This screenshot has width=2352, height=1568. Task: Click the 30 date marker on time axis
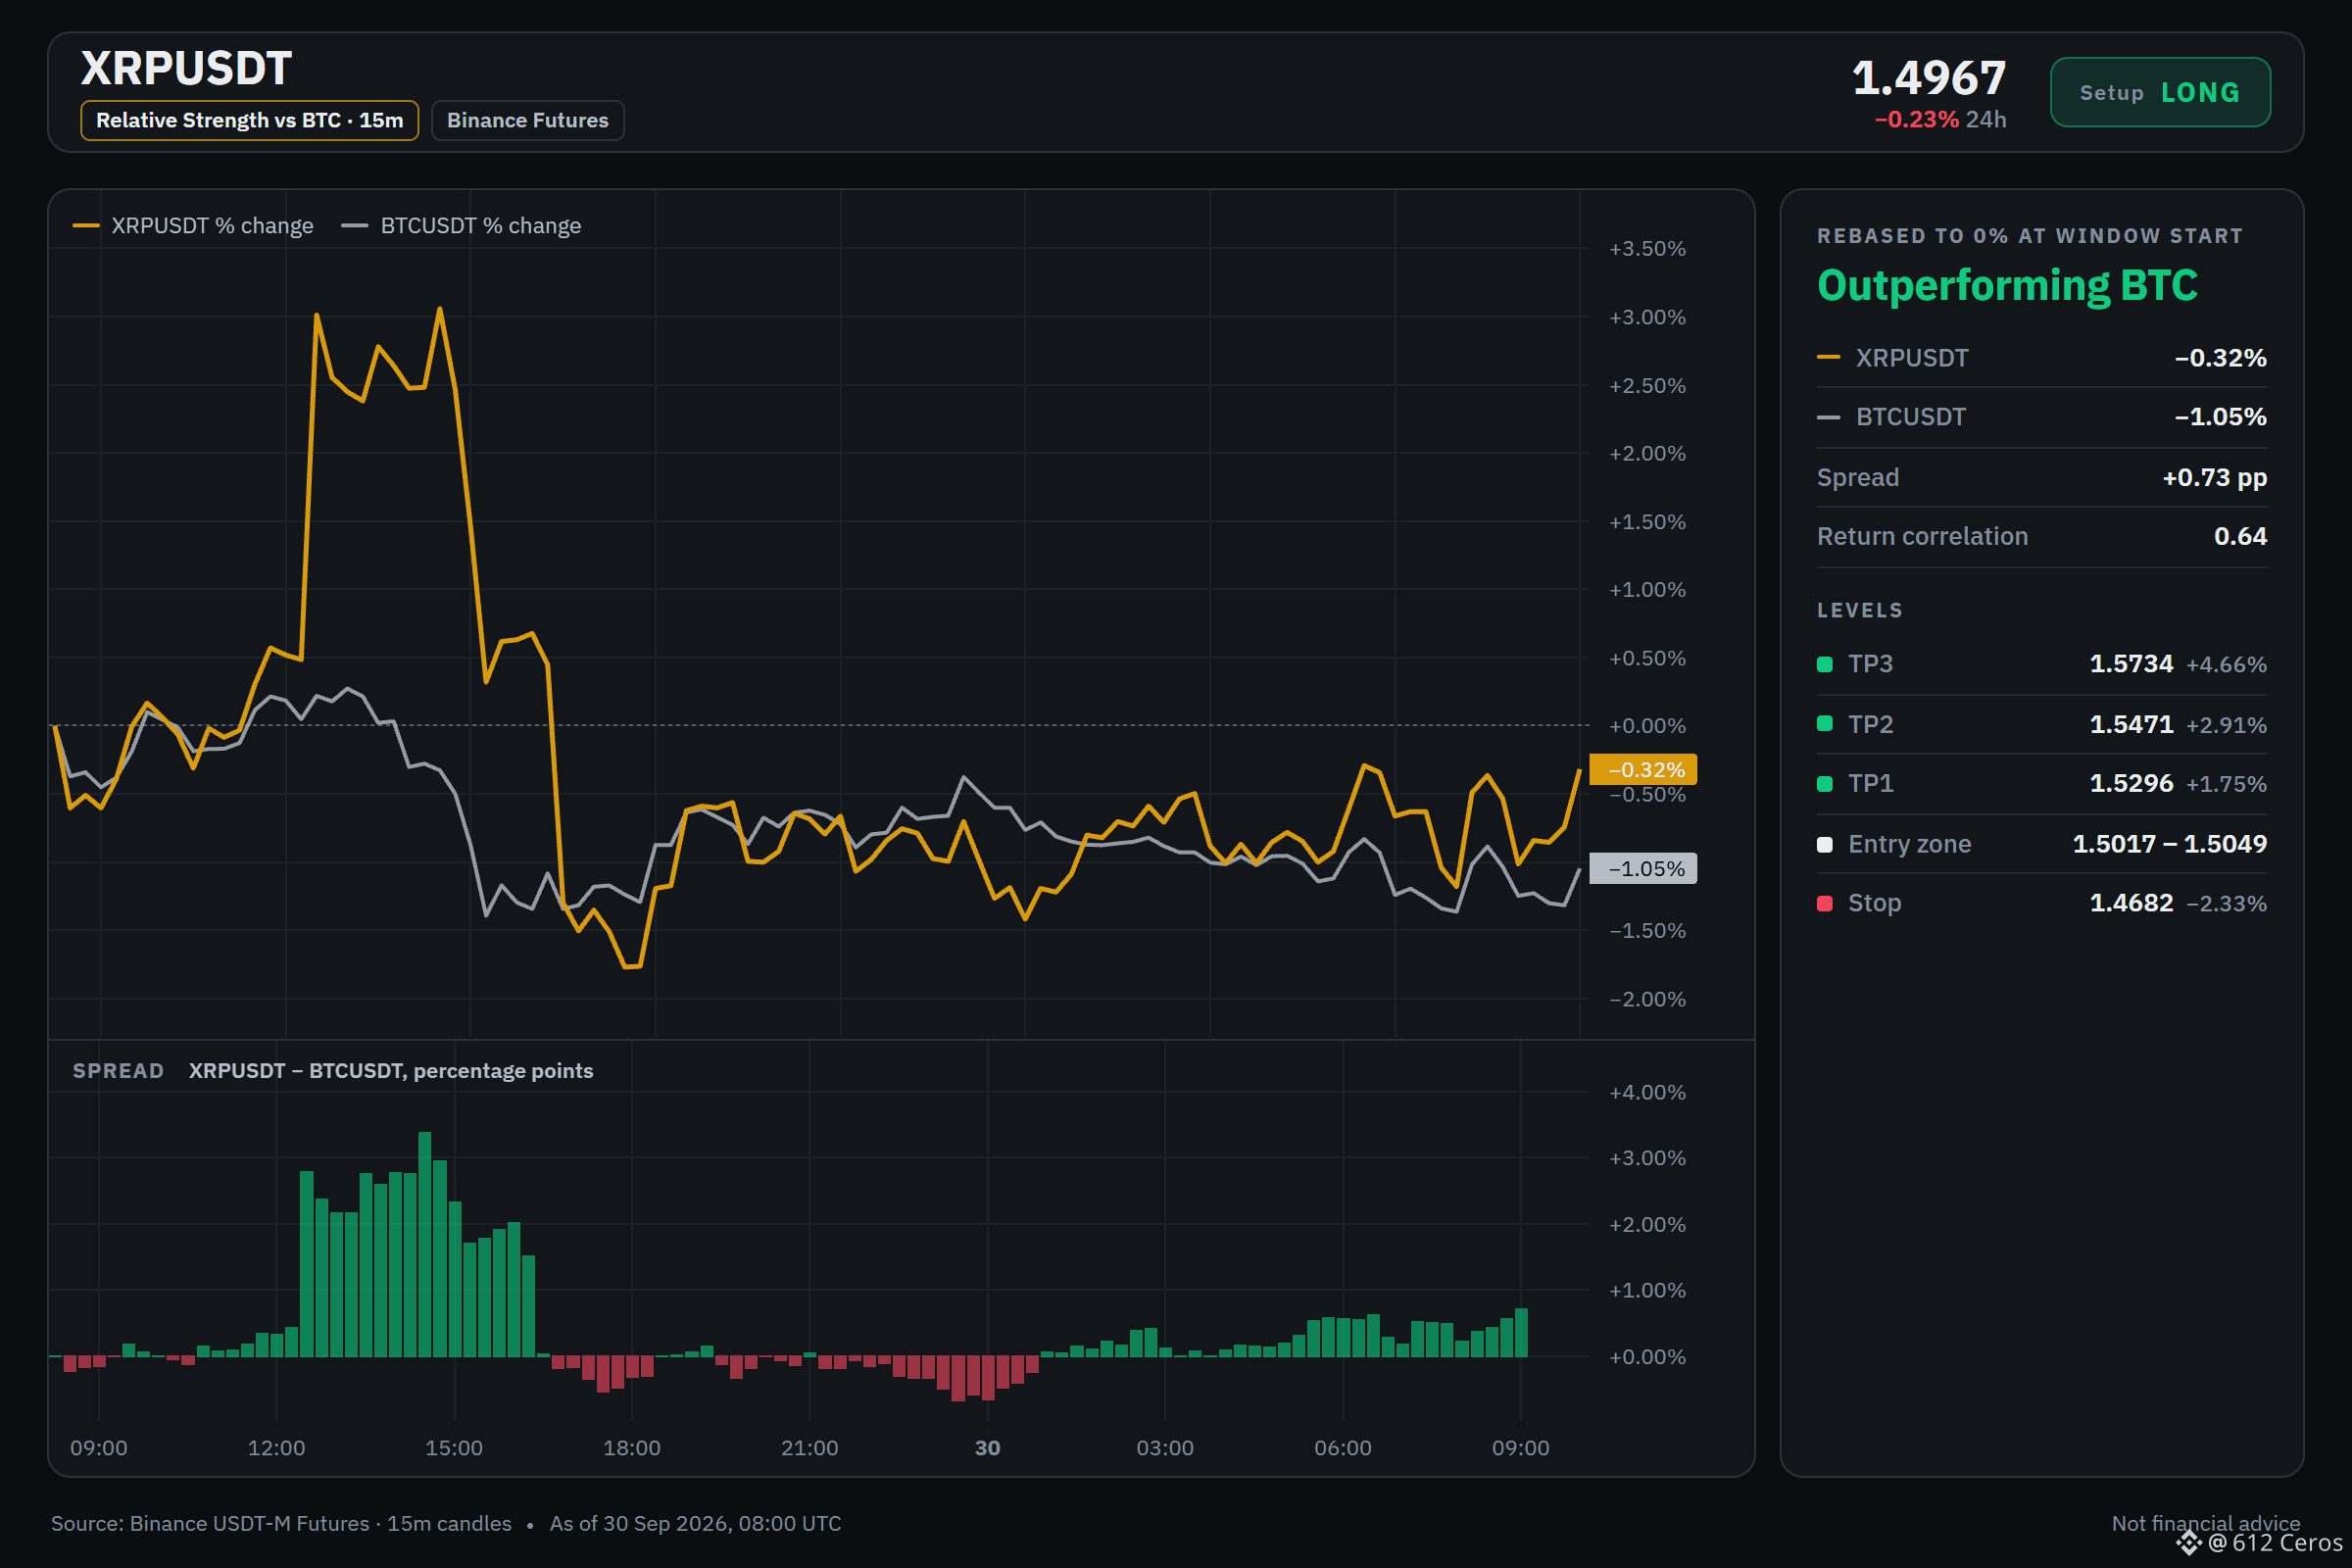point(987,1448)
